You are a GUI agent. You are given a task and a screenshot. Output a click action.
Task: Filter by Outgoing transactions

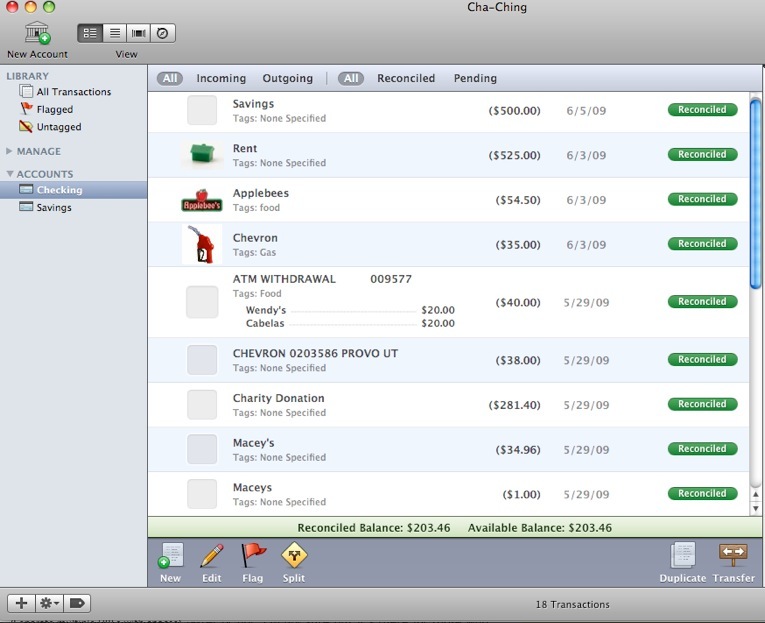click(x=287, y=78)
